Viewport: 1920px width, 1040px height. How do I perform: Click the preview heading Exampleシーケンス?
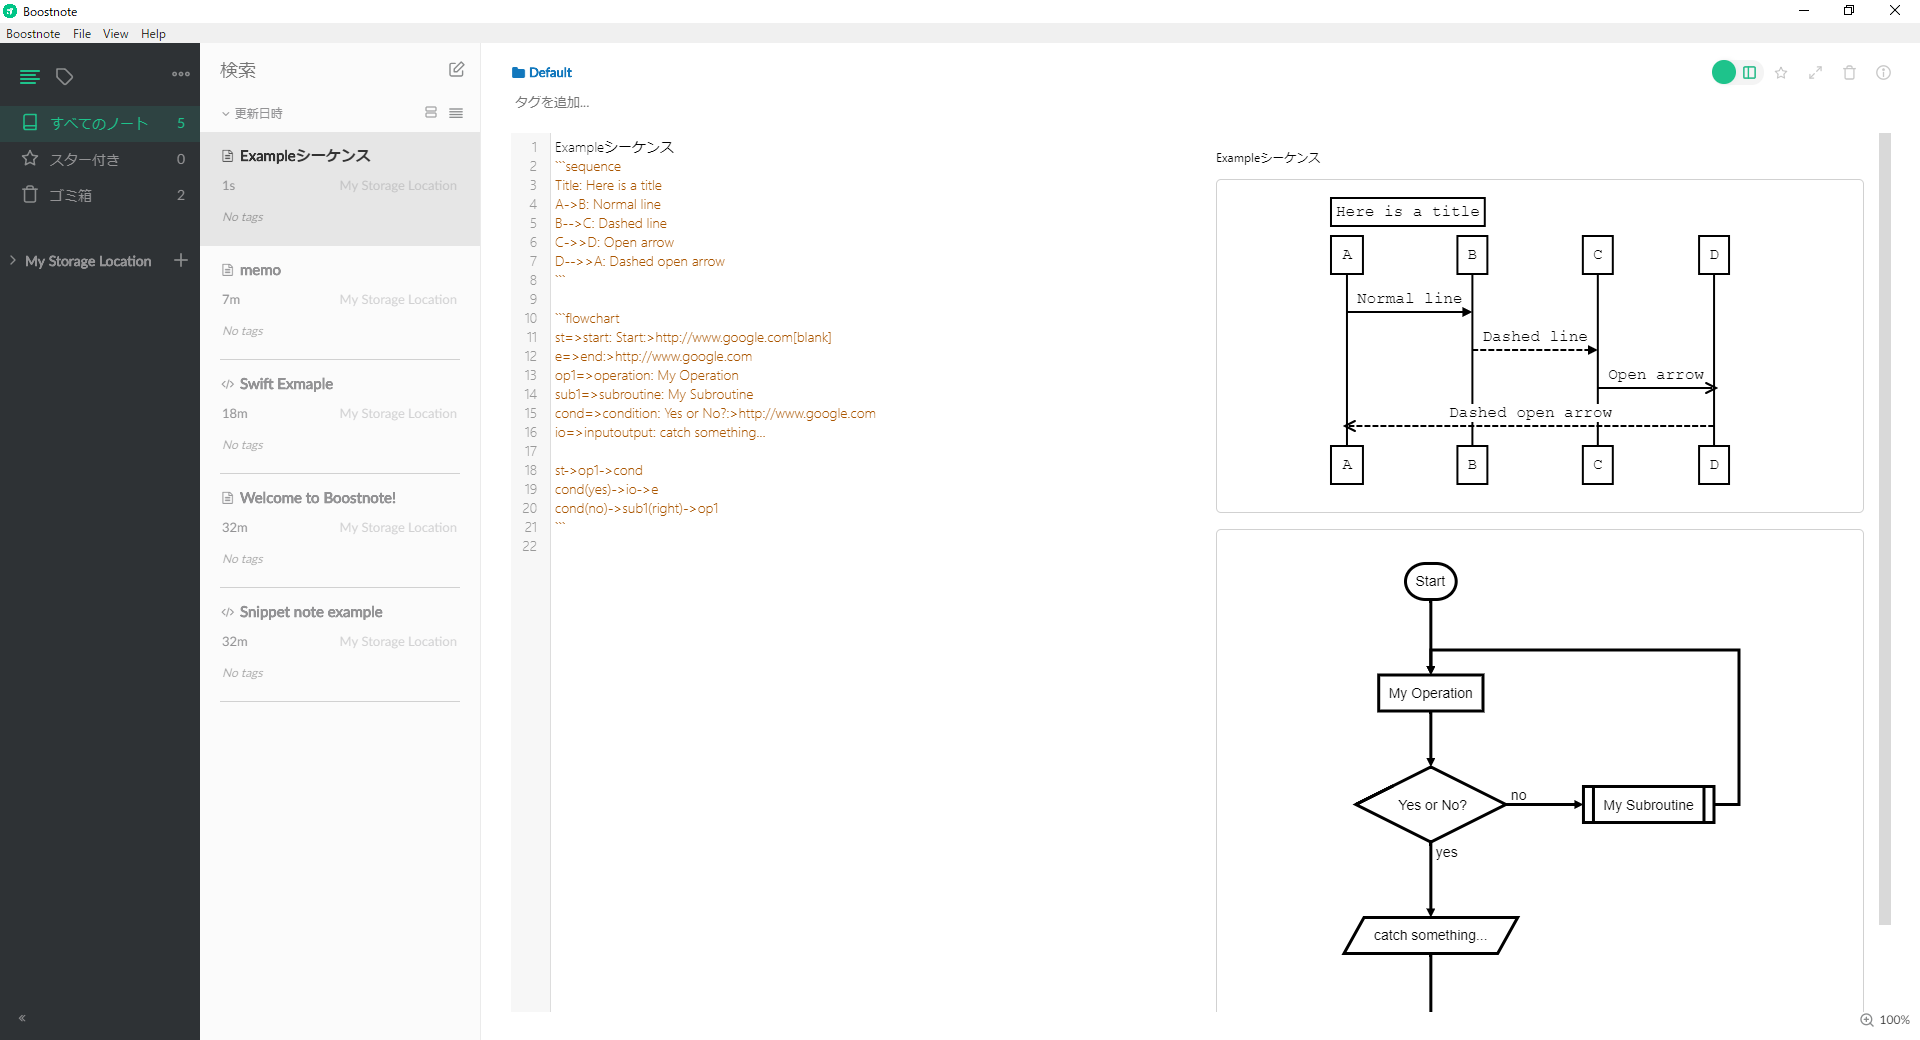click(x=1268, y=158)
